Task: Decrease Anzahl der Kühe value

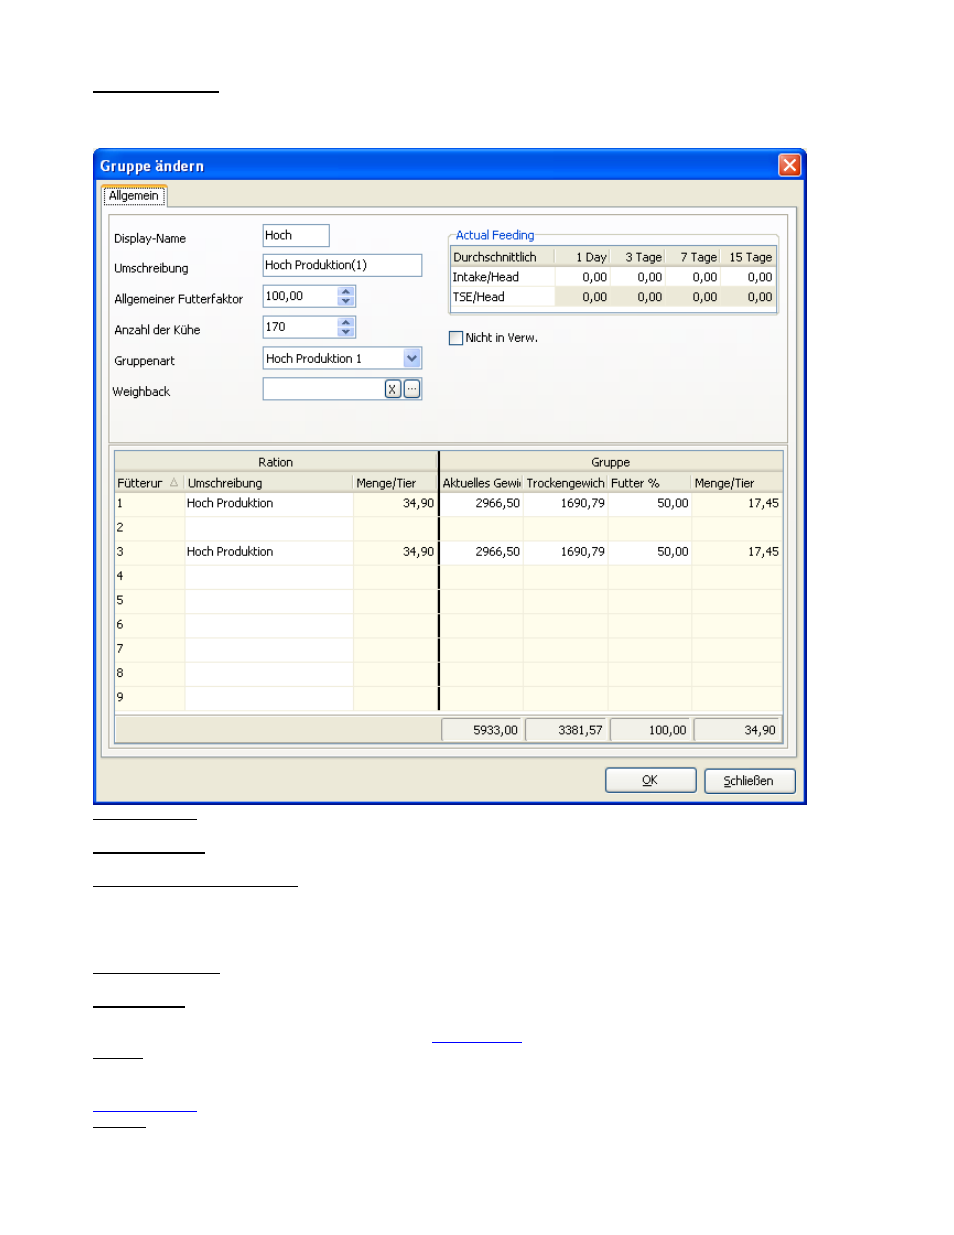Action: pyautogui.click(x=346, y=332)
